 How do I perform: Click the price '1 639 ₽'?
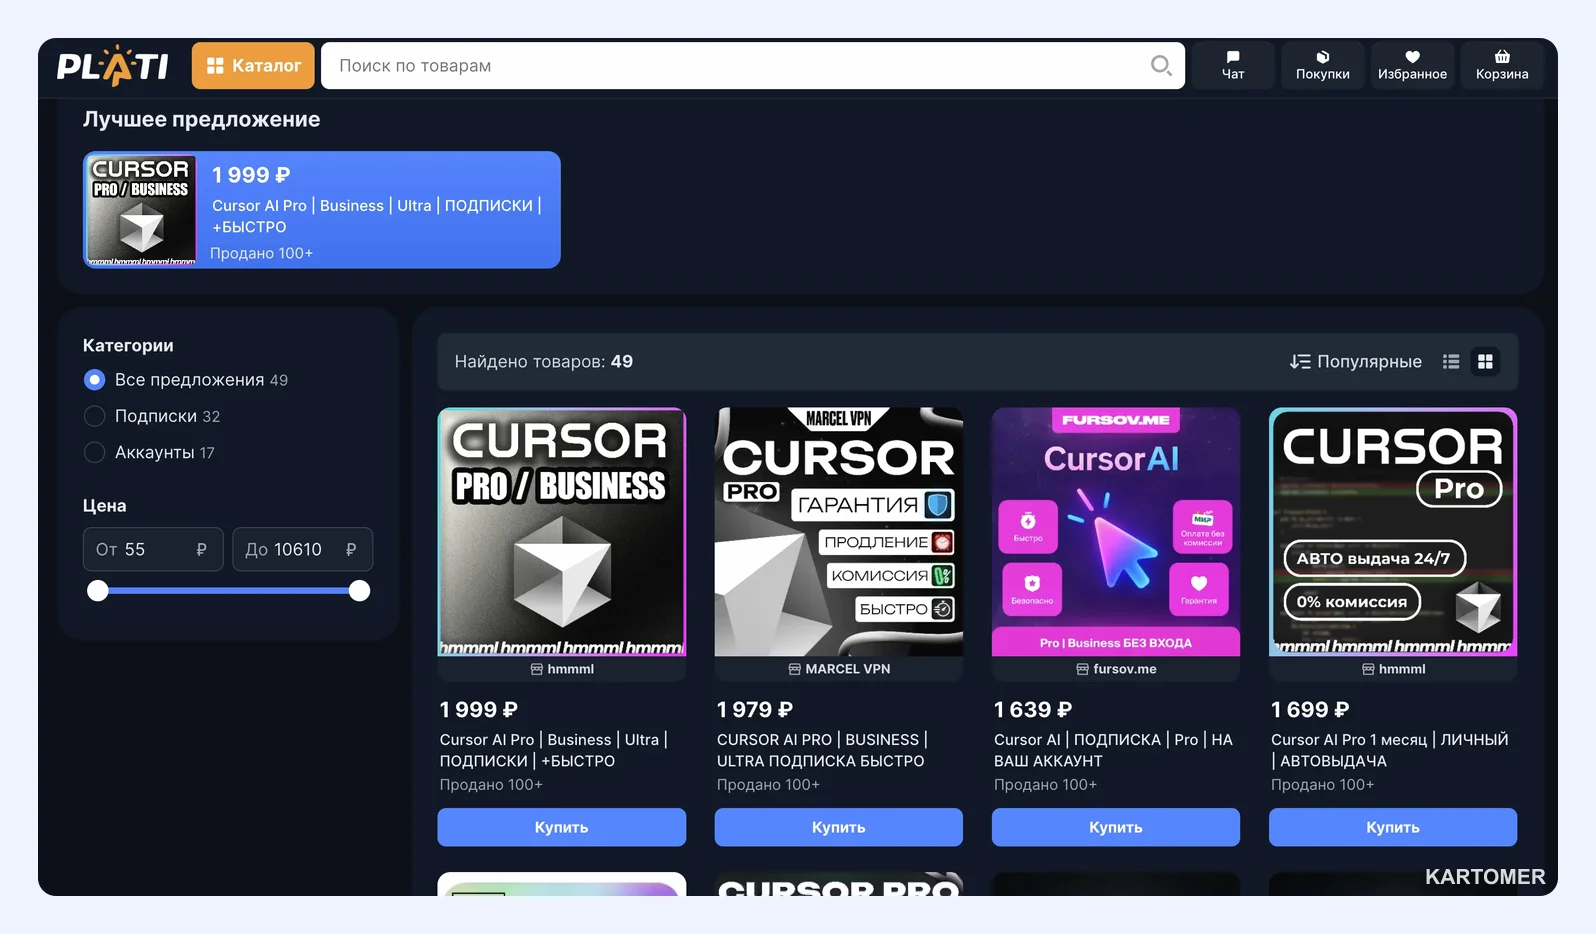(x=1033, y=710)
